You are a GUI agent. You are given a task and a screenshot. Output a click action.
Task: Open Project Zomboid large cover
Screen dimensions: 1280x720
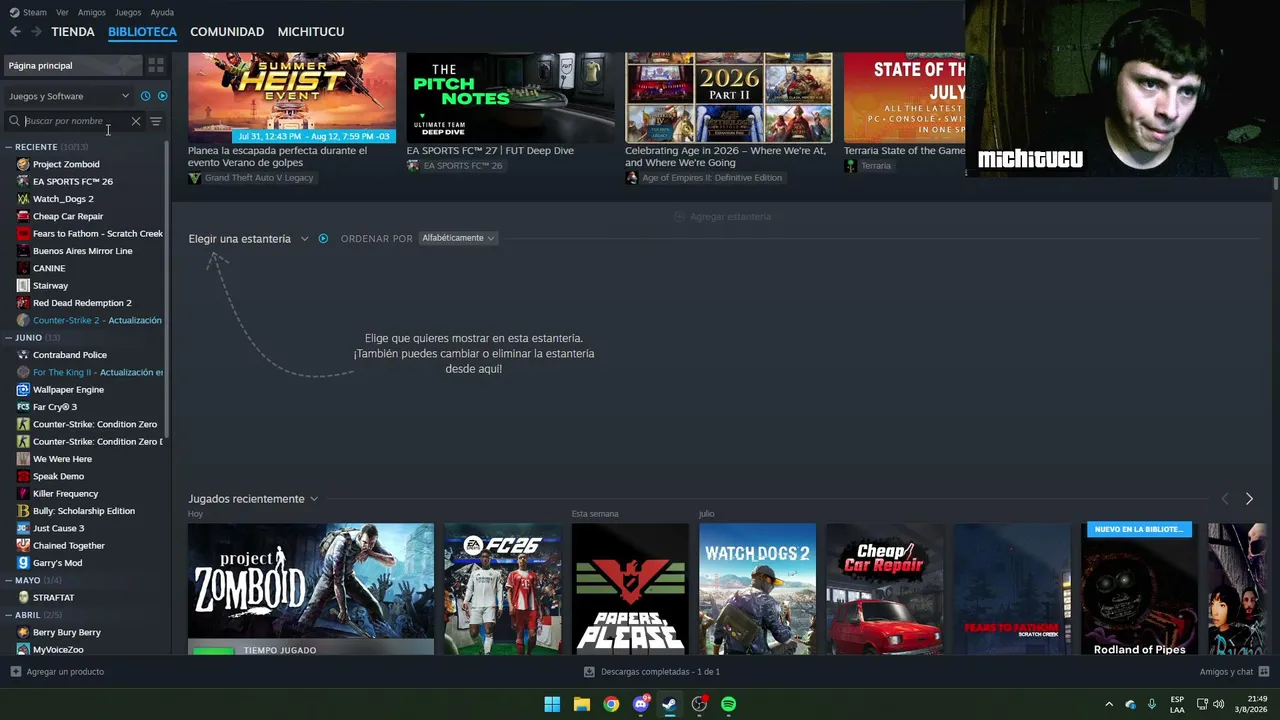pyautogui.click(x=311, y=589)
